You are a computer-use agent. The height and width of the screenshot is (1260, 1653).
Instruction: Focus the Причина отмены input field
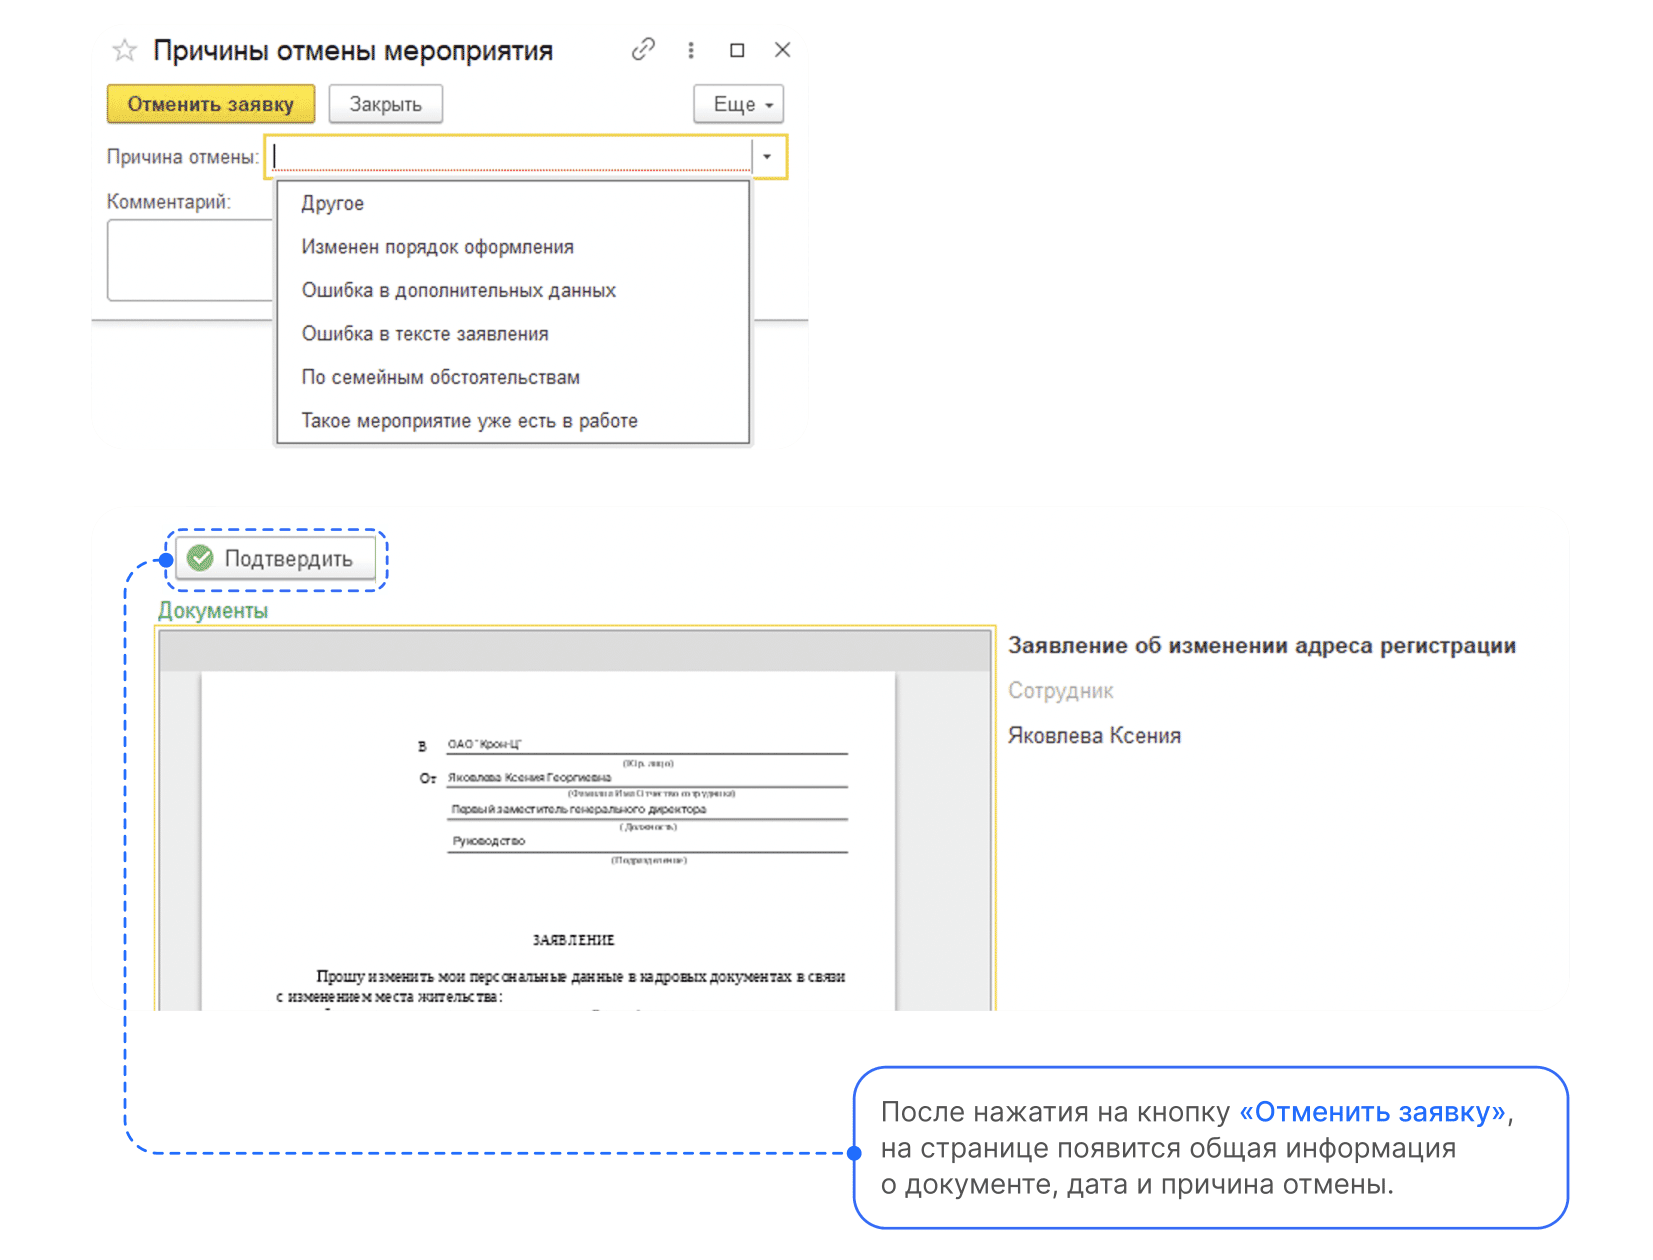pos(510,157)
